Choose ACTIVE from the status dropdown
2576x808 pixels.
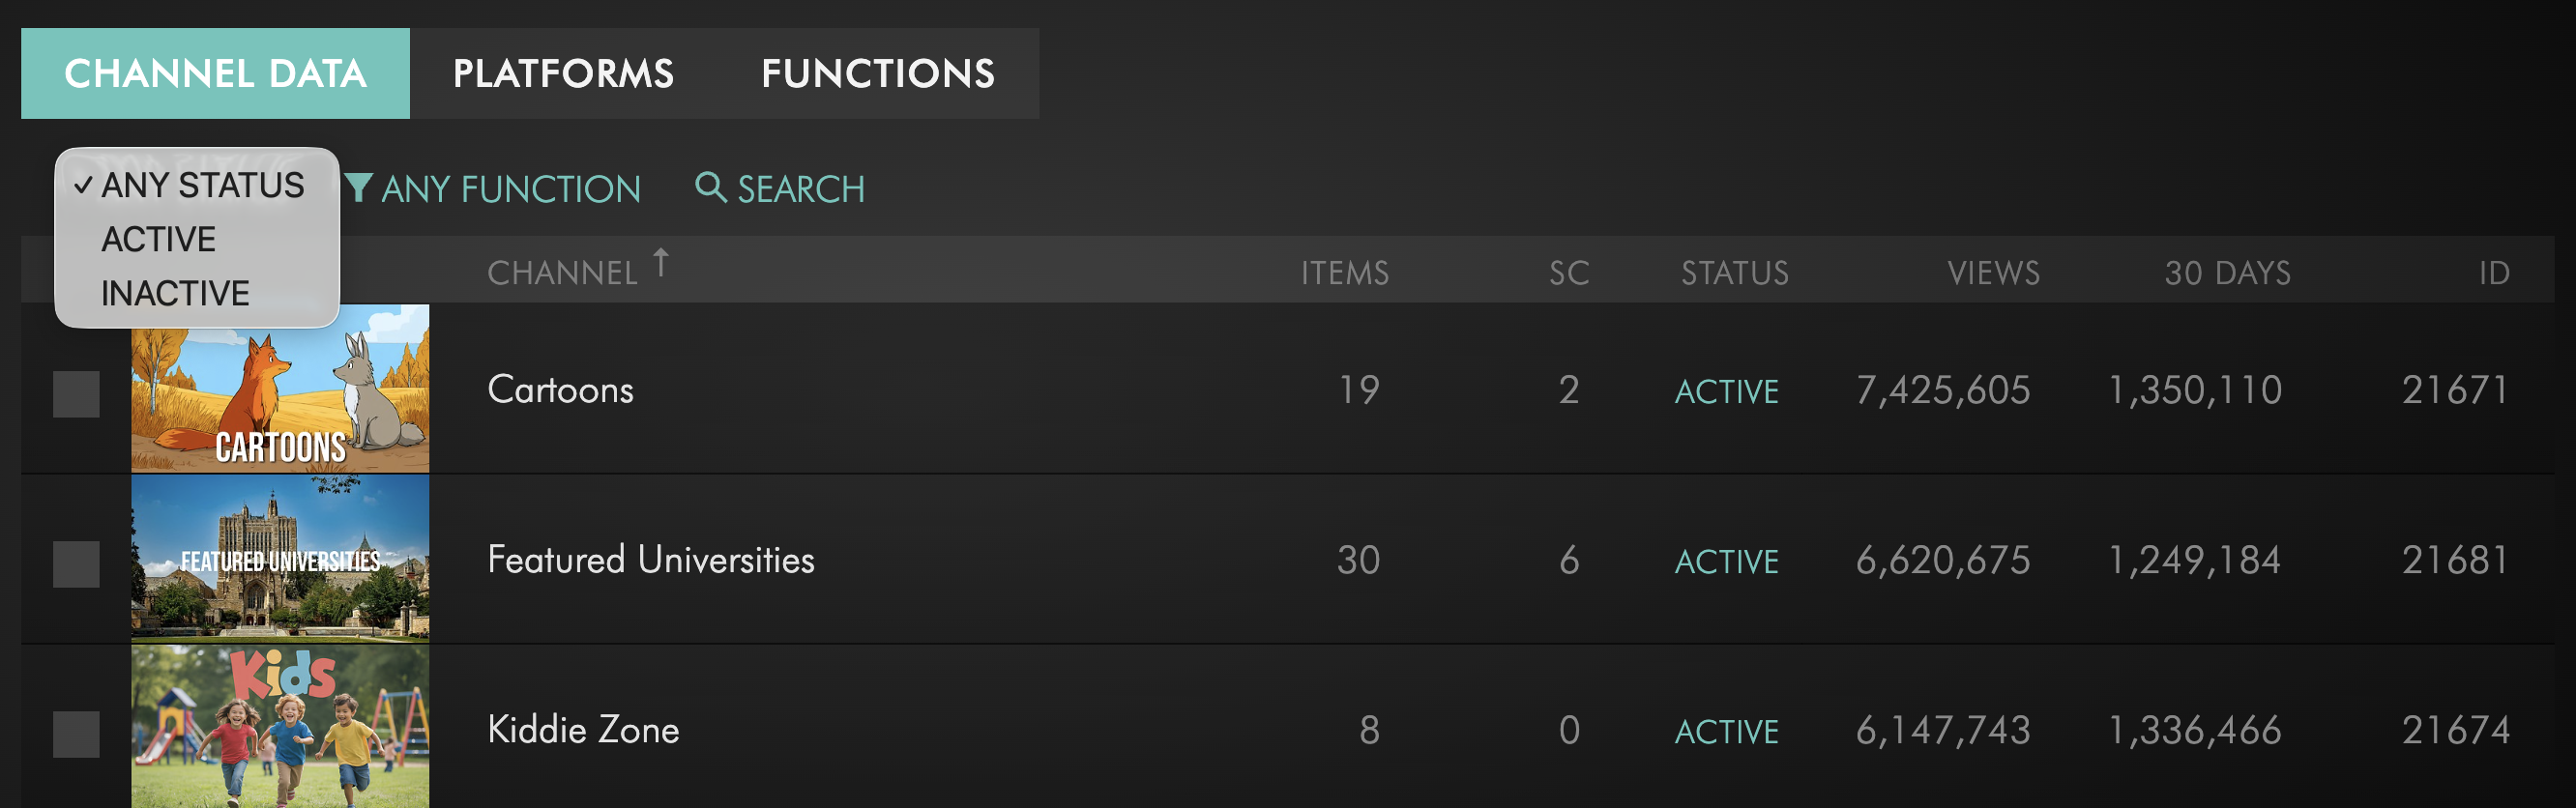159,240
